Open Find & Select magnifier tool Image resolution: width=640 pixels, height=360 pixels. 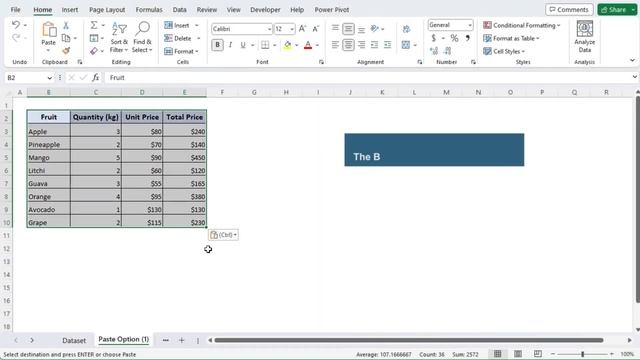[x=142, y=37]
